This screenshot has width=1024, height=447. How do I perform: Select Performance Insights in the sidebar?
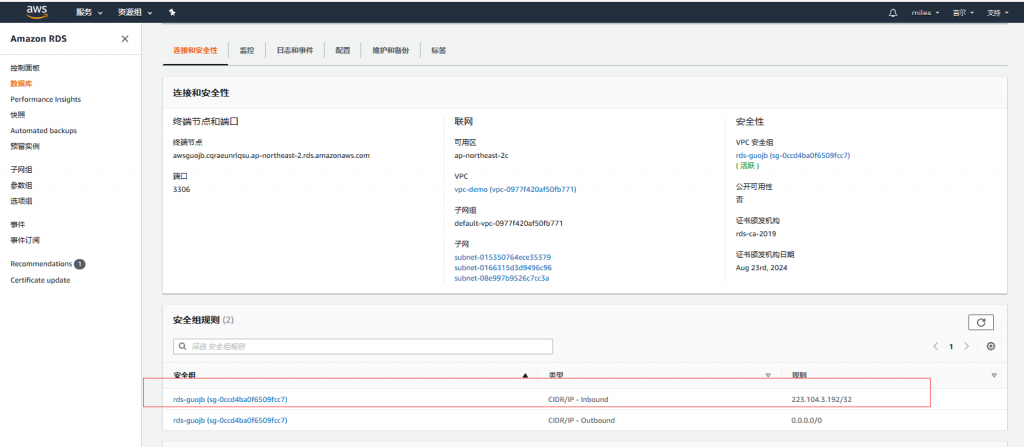[45, 99]
